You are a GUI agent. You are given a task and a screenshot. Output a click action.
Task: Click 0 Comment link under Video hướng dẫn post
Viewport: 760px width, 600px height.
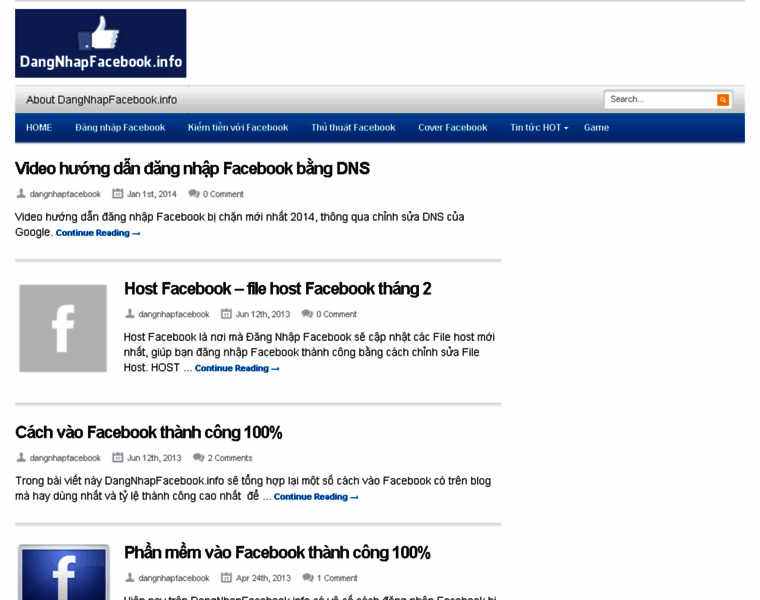point(223,194)
